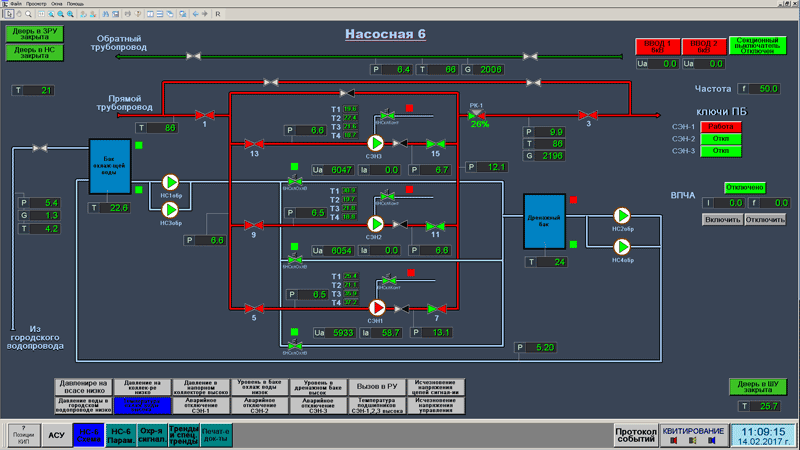Click the Дверь в ЗРУ закрыта indicator
Image resolution: width=800 pixels, height=450 pixels.
click(x=35, y=34)
